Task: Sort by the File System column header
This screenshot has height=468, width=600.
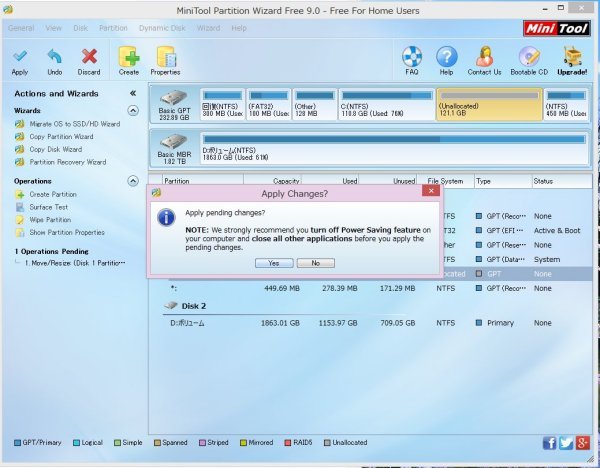Action: coord(445,181)
